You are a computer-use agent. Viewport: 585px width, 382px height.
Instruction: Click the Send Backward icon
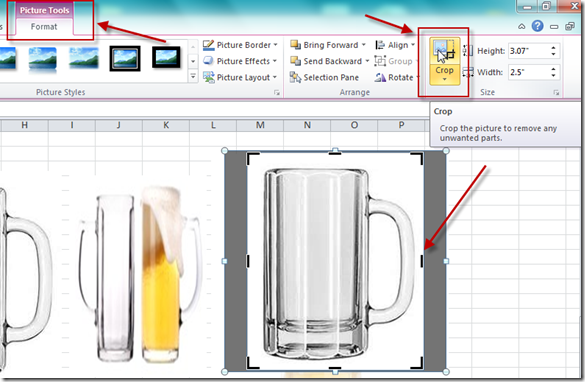pyautogui.click(x=295, y=61)
